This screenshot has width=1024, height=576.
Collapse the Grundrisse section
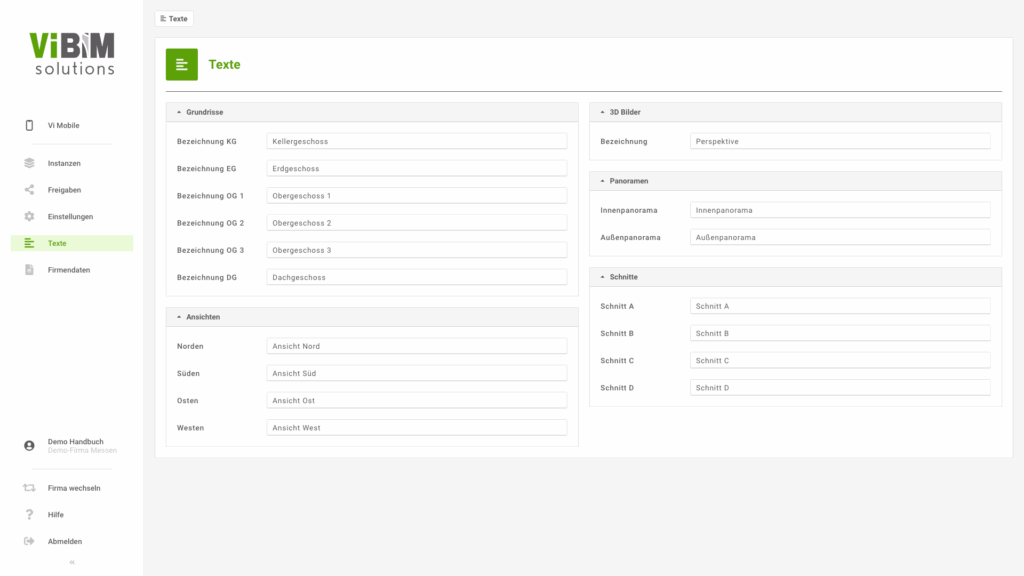pos(179,113)
